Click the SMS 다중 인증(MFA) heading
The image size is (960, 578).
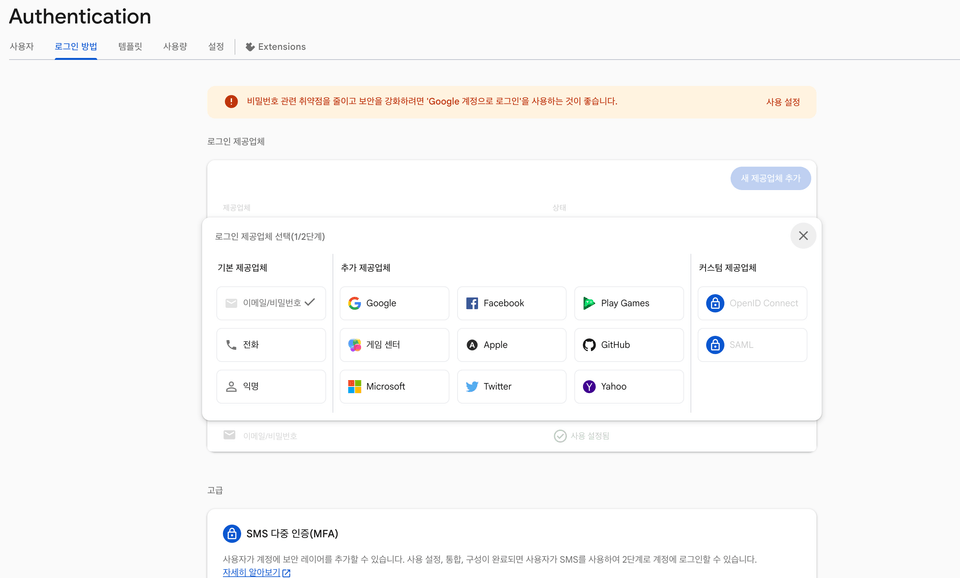pyautogui.click(x=292, y=533)
